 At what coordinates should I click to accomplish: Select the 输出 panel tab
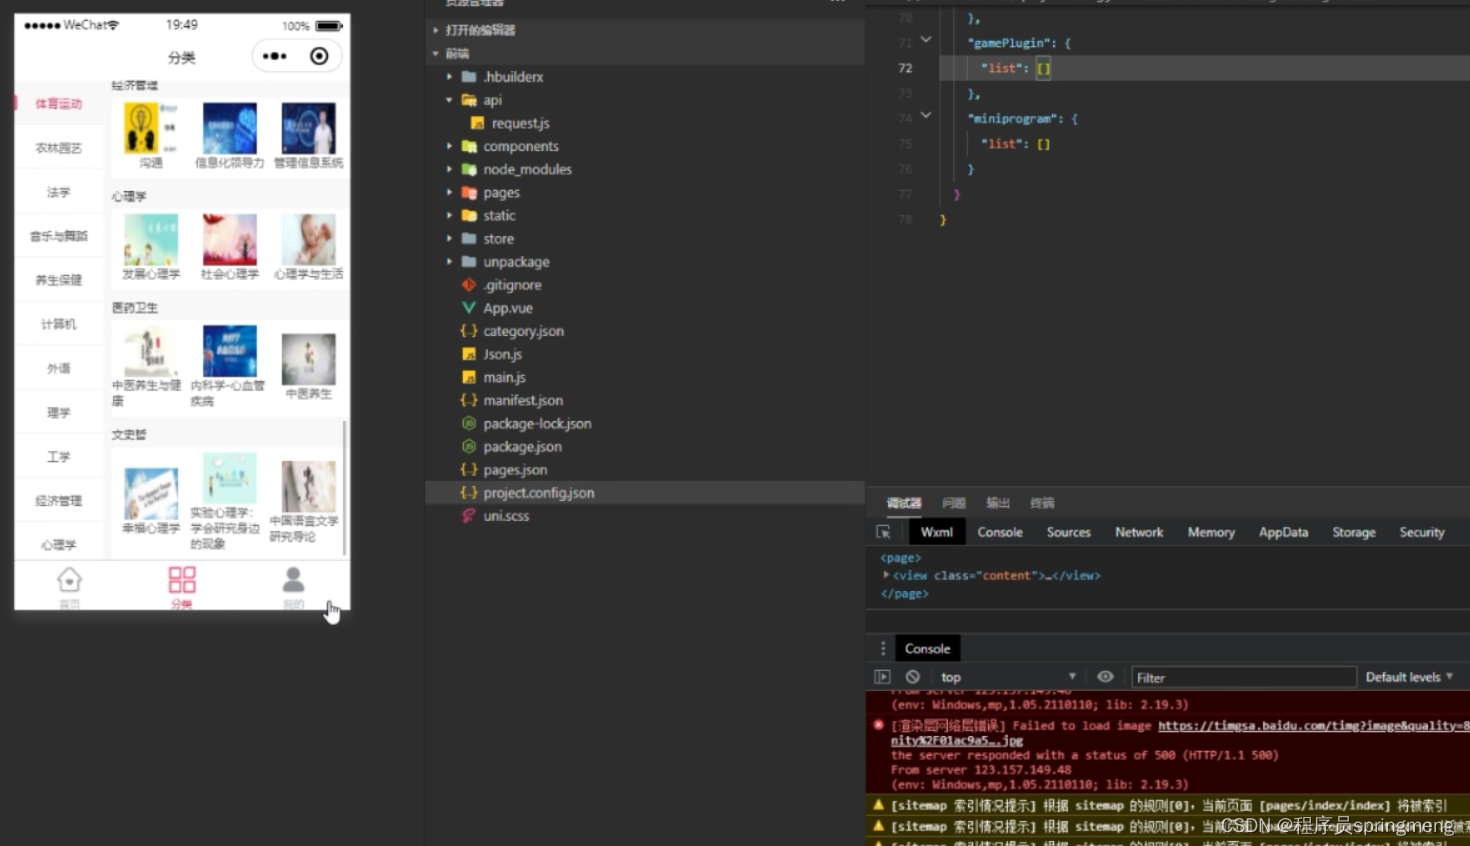998,503
